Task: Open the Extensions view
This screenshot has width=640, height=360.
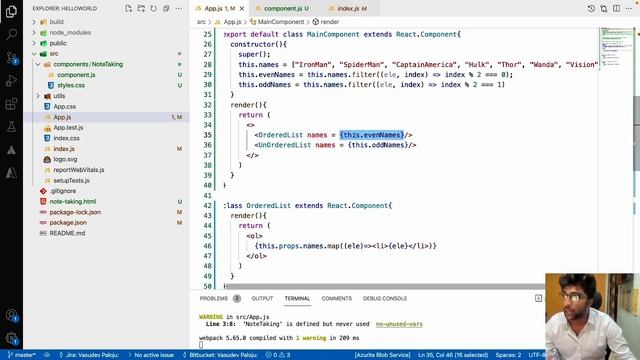Action: pyautogui.click(x=11, y=104)
